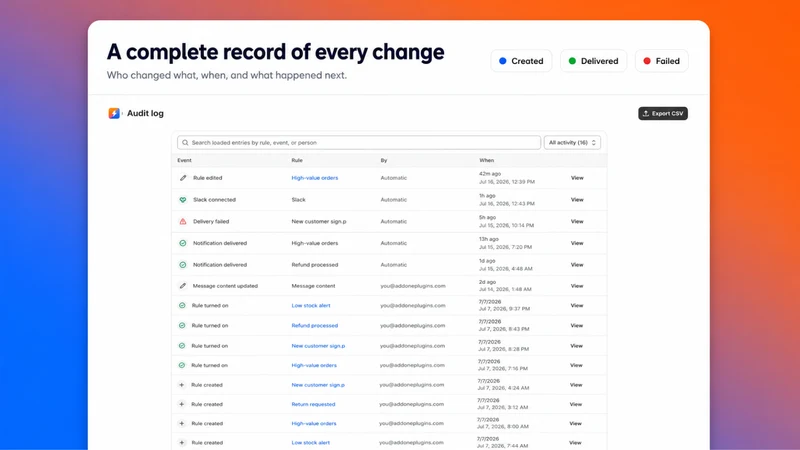
Task: View the Message content updated entry
Action: coord(577,286)
